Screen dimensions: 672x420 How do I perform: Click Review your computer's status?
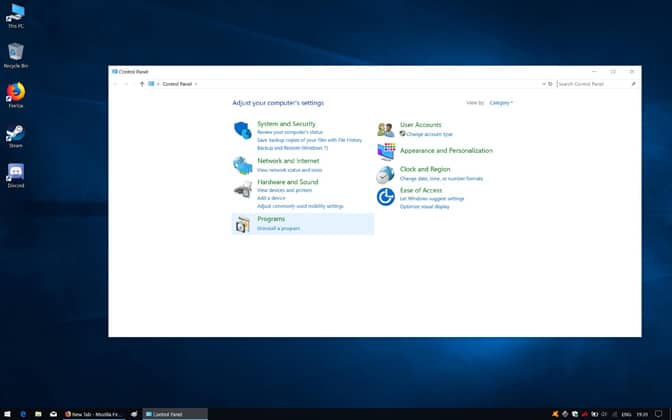(x=290, y=132)
